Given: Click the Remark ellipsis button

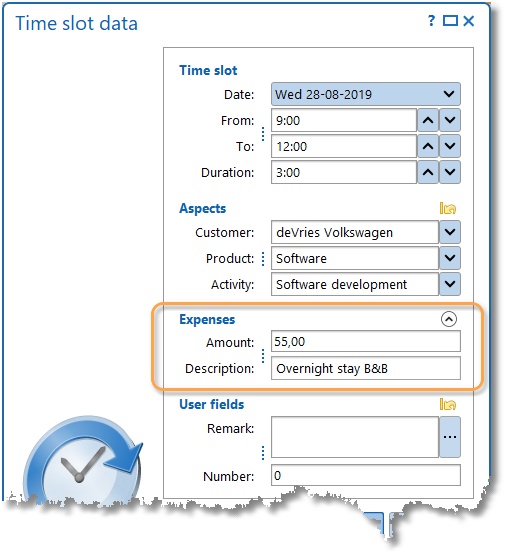Looking at the screenshot, I should [450, 437].
